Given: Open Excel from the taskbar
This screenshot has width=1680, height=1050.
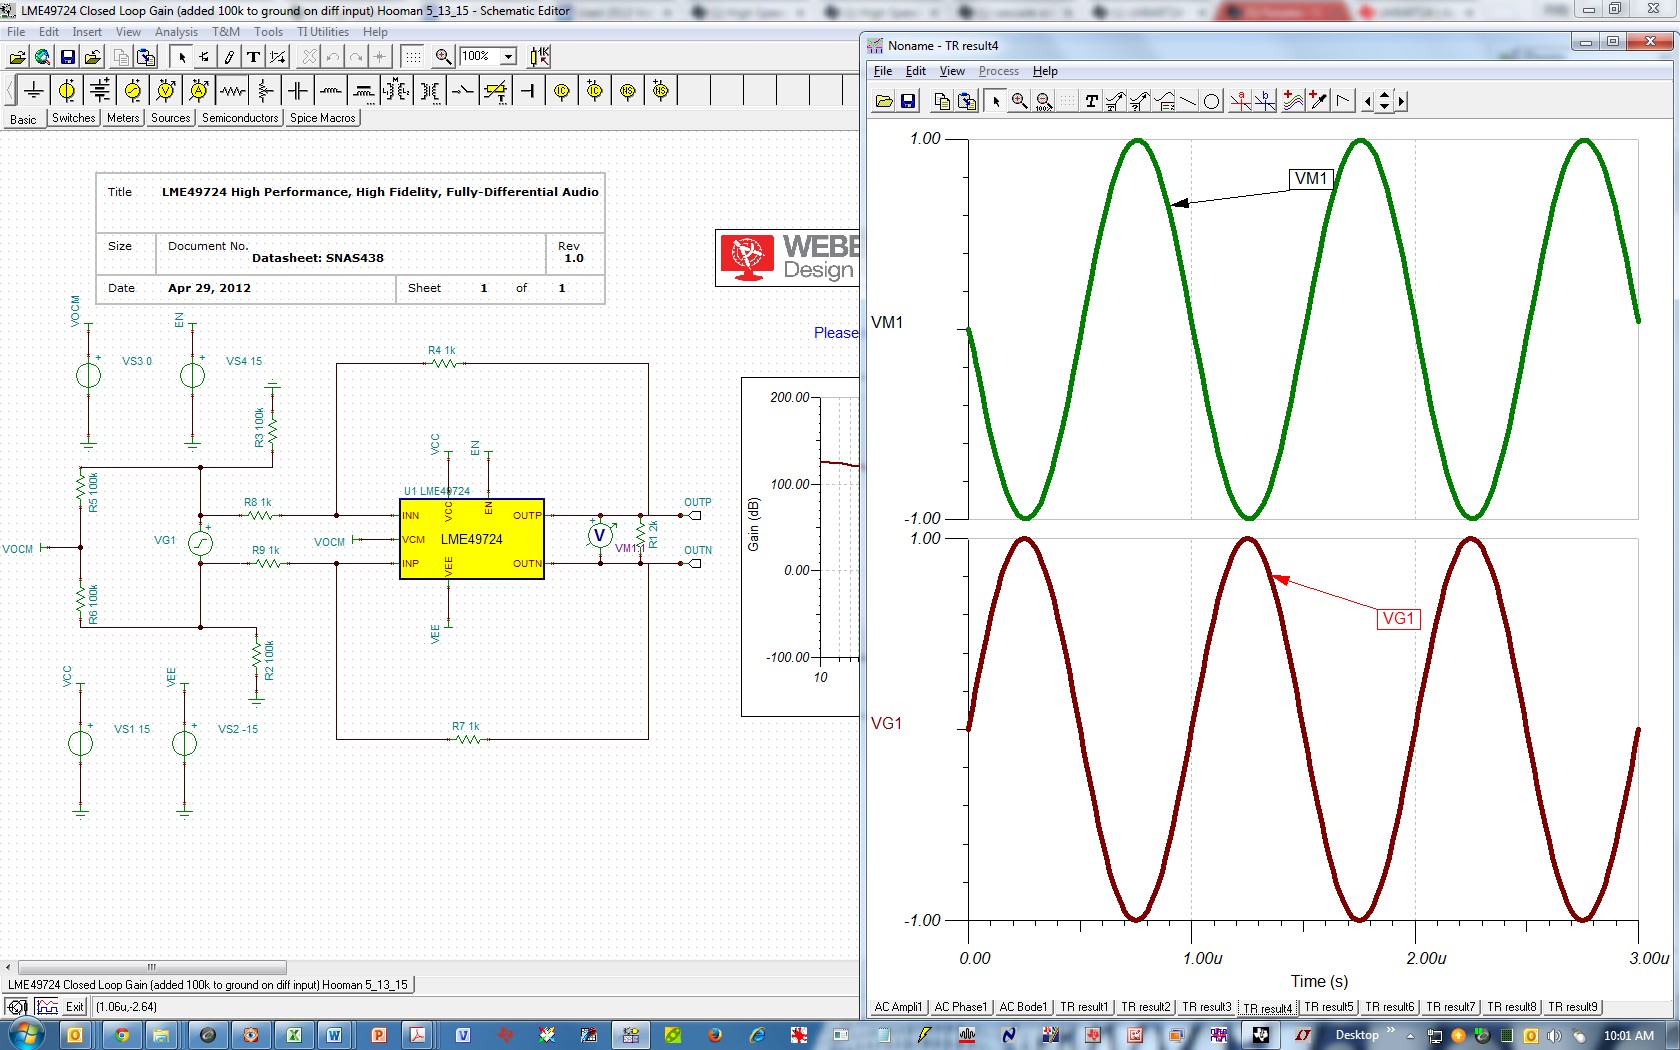Looking at the screenshot, I should tap(294, 1035).
